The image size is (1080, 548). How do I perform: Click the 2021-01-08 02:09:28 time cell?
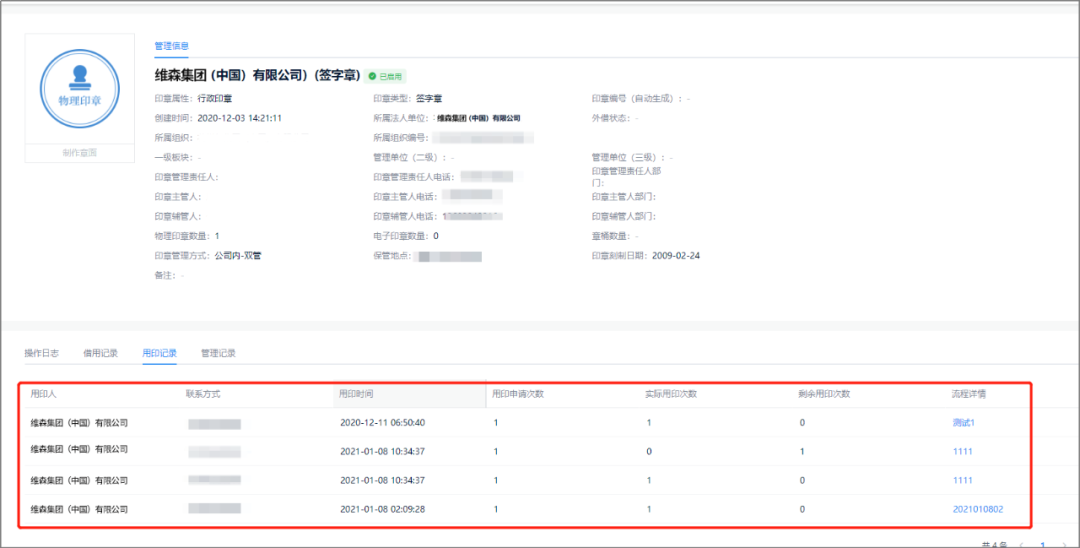pos(382,509)
